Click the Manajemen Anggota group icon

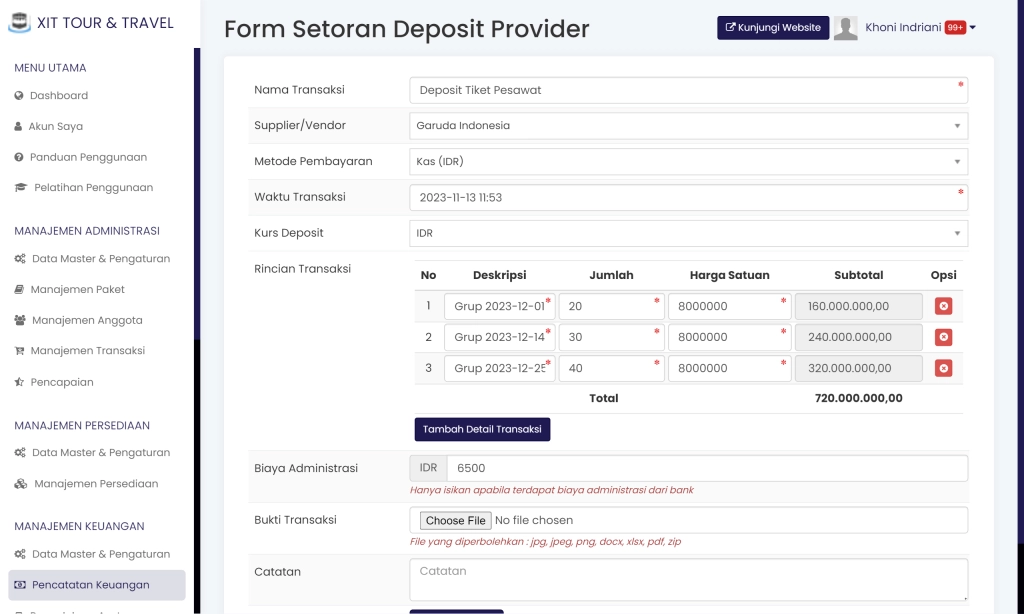pyautogui.click(x=18, y=320)
